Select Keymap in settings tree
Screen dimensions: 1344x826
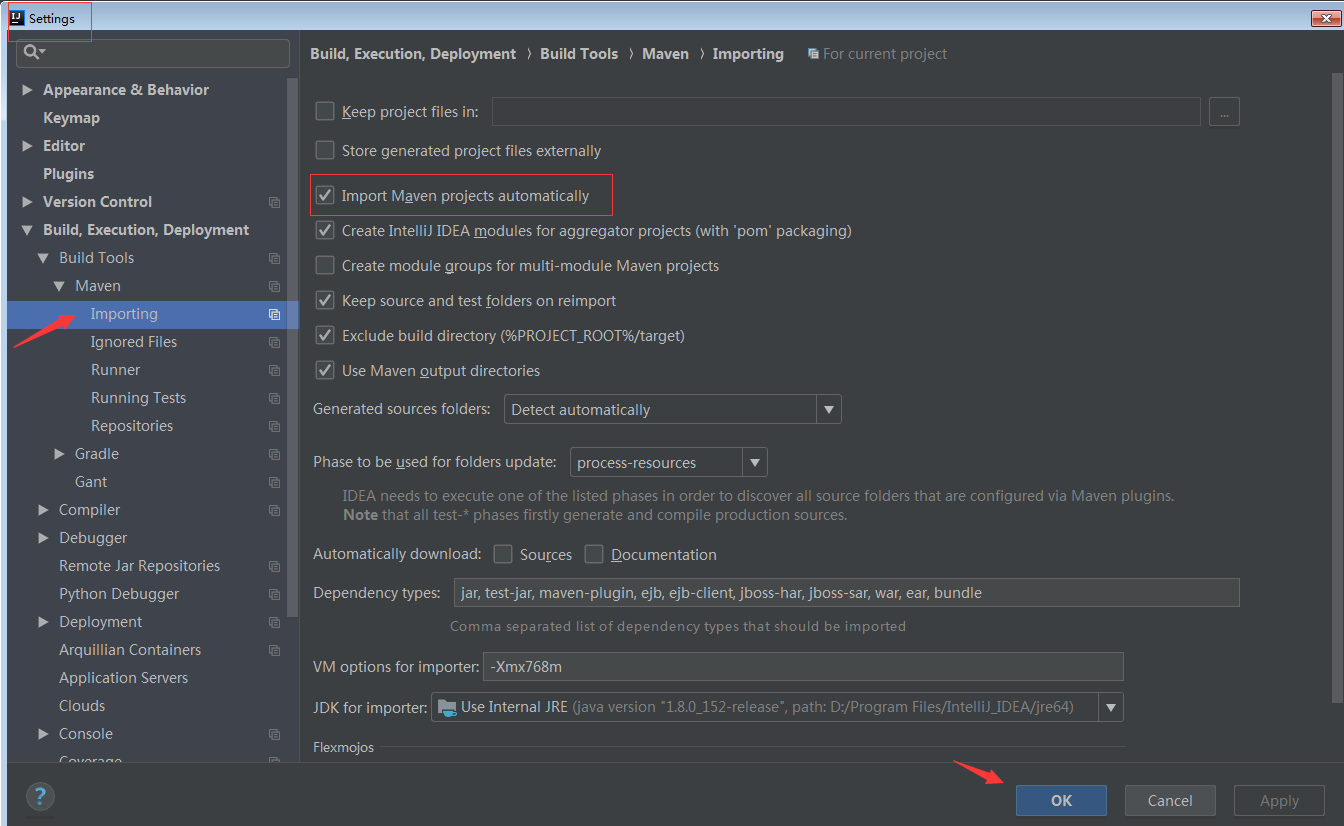[71, 118]
